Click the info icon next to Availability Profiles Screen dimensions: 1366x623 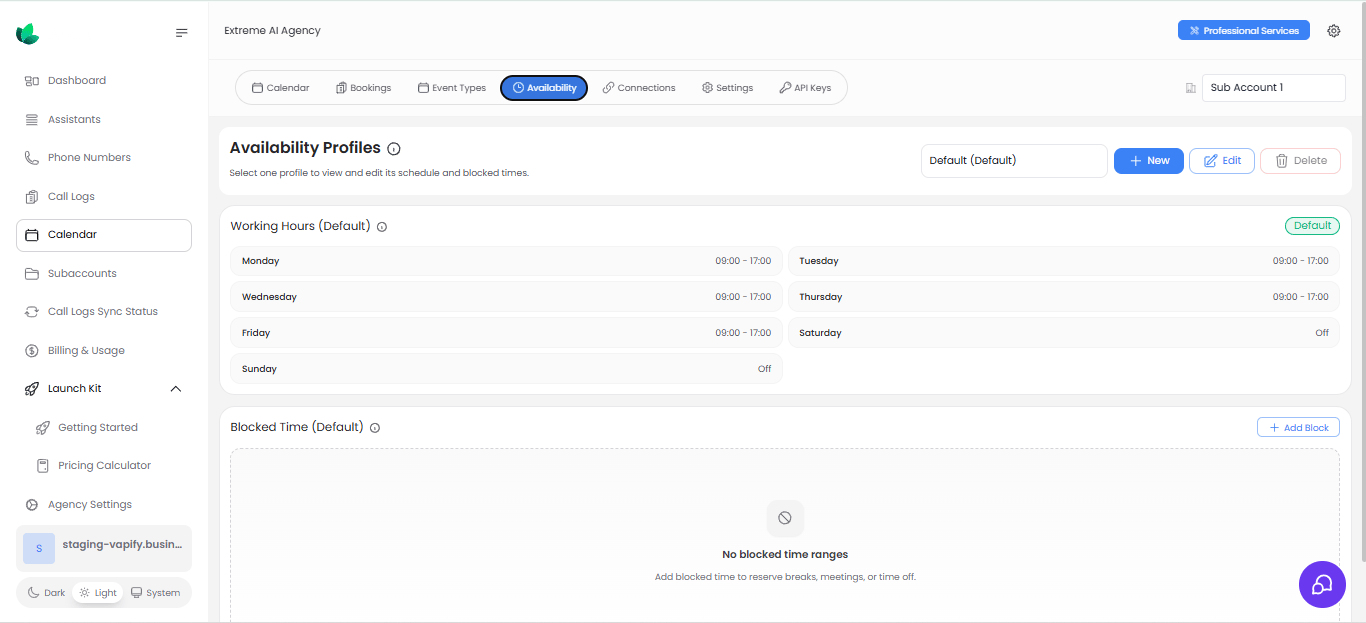(394, 149)
